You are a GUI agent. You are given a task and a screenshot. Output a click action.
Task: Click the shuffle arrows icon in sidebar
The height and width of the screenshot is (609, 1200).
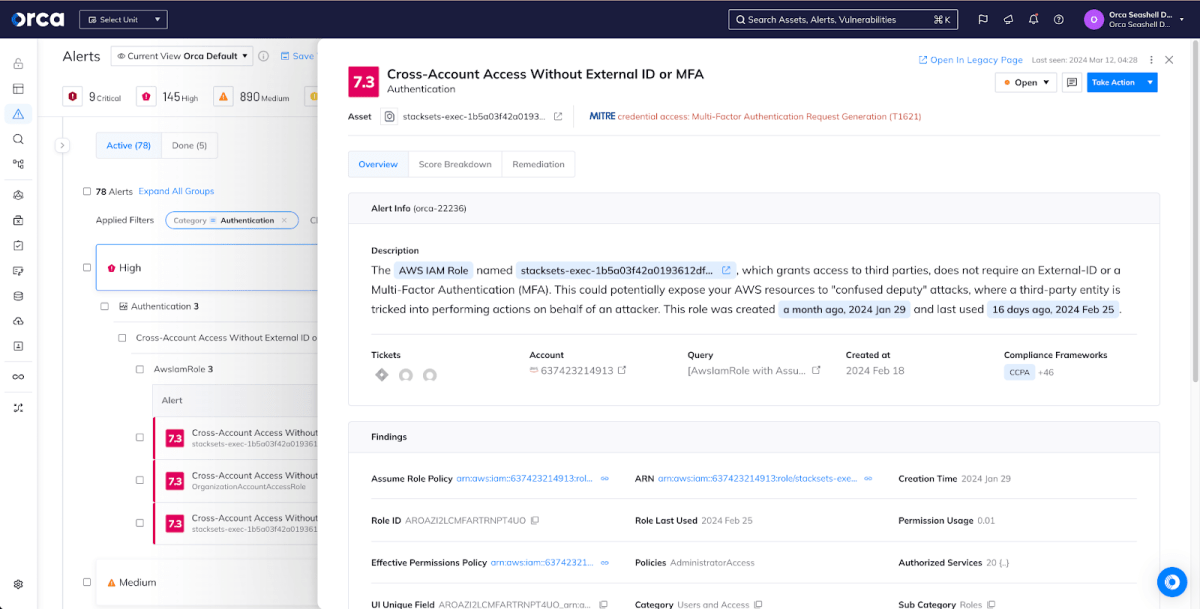(18, 408)
